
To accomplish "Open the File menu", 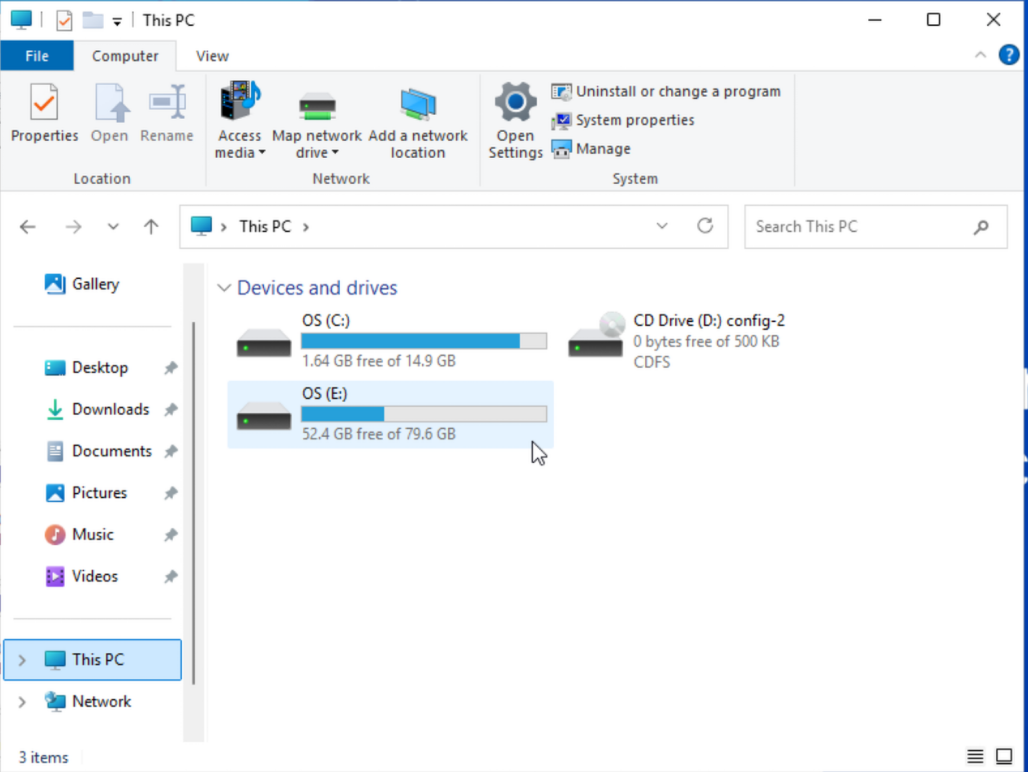I will click(x=37, y=56).
